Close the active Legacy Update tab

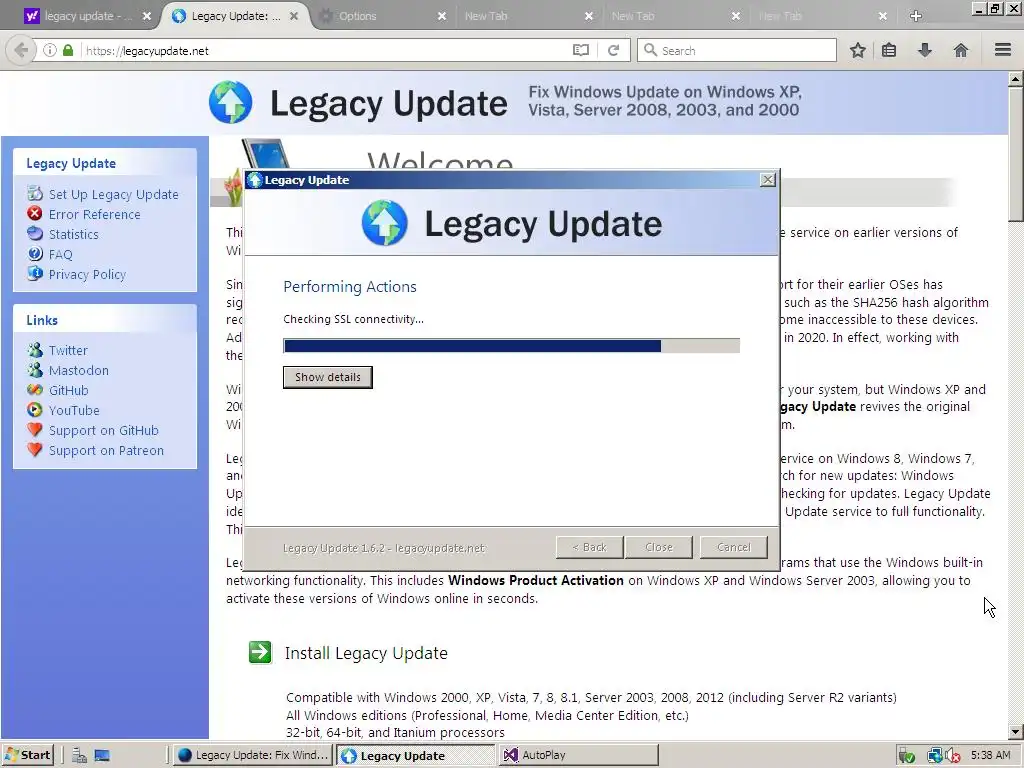coord(295,16)
